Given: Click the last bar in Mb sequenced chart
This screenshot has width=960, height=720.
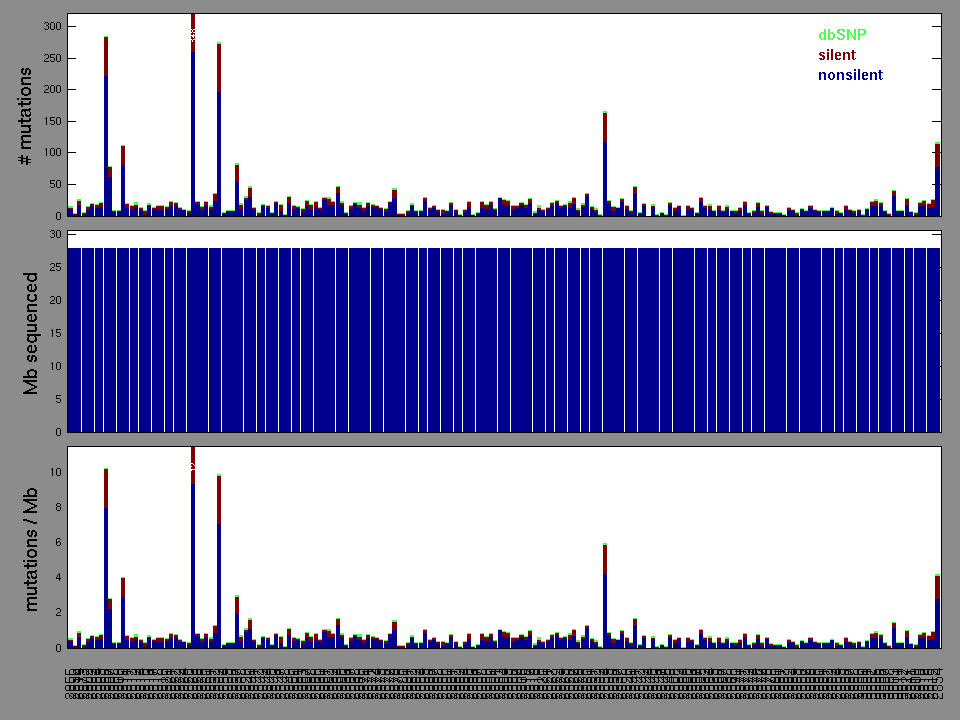Looking at the screenshot, I should [x=935, y=340].
